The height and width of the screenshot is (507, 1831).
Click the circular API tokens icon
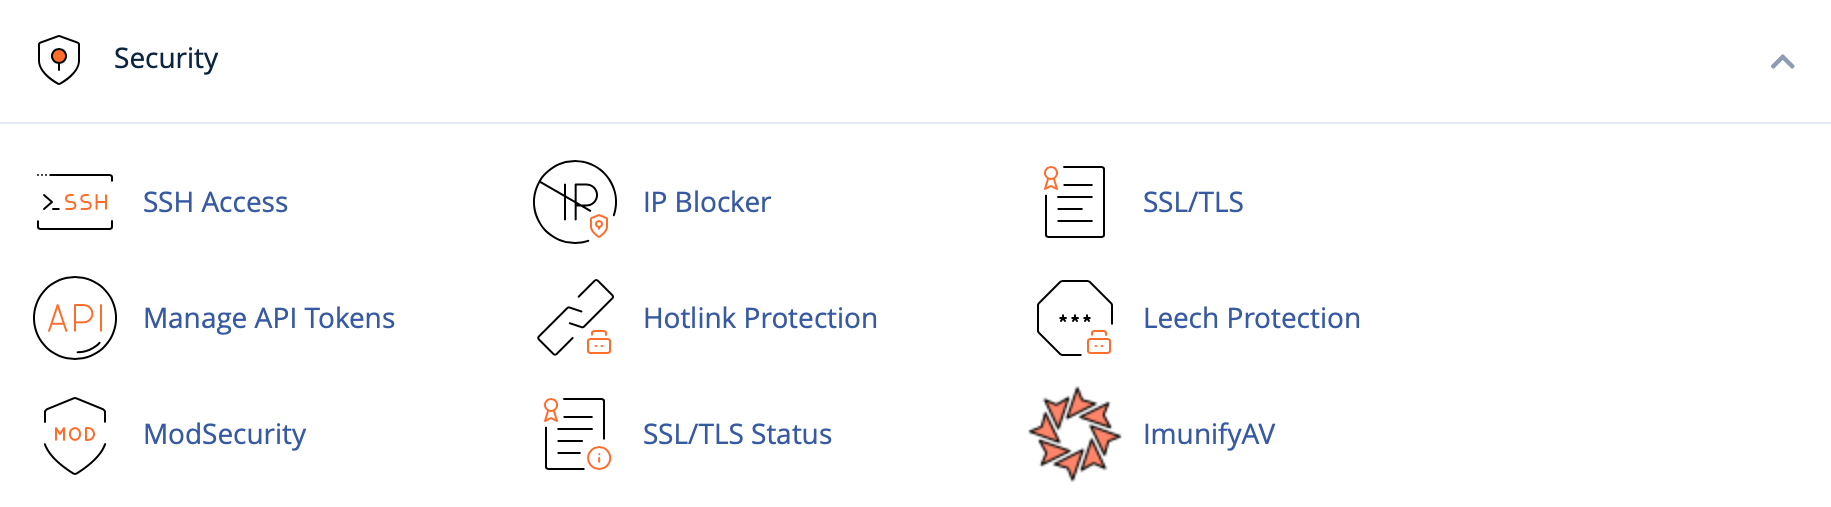click(x=75, y=318)
